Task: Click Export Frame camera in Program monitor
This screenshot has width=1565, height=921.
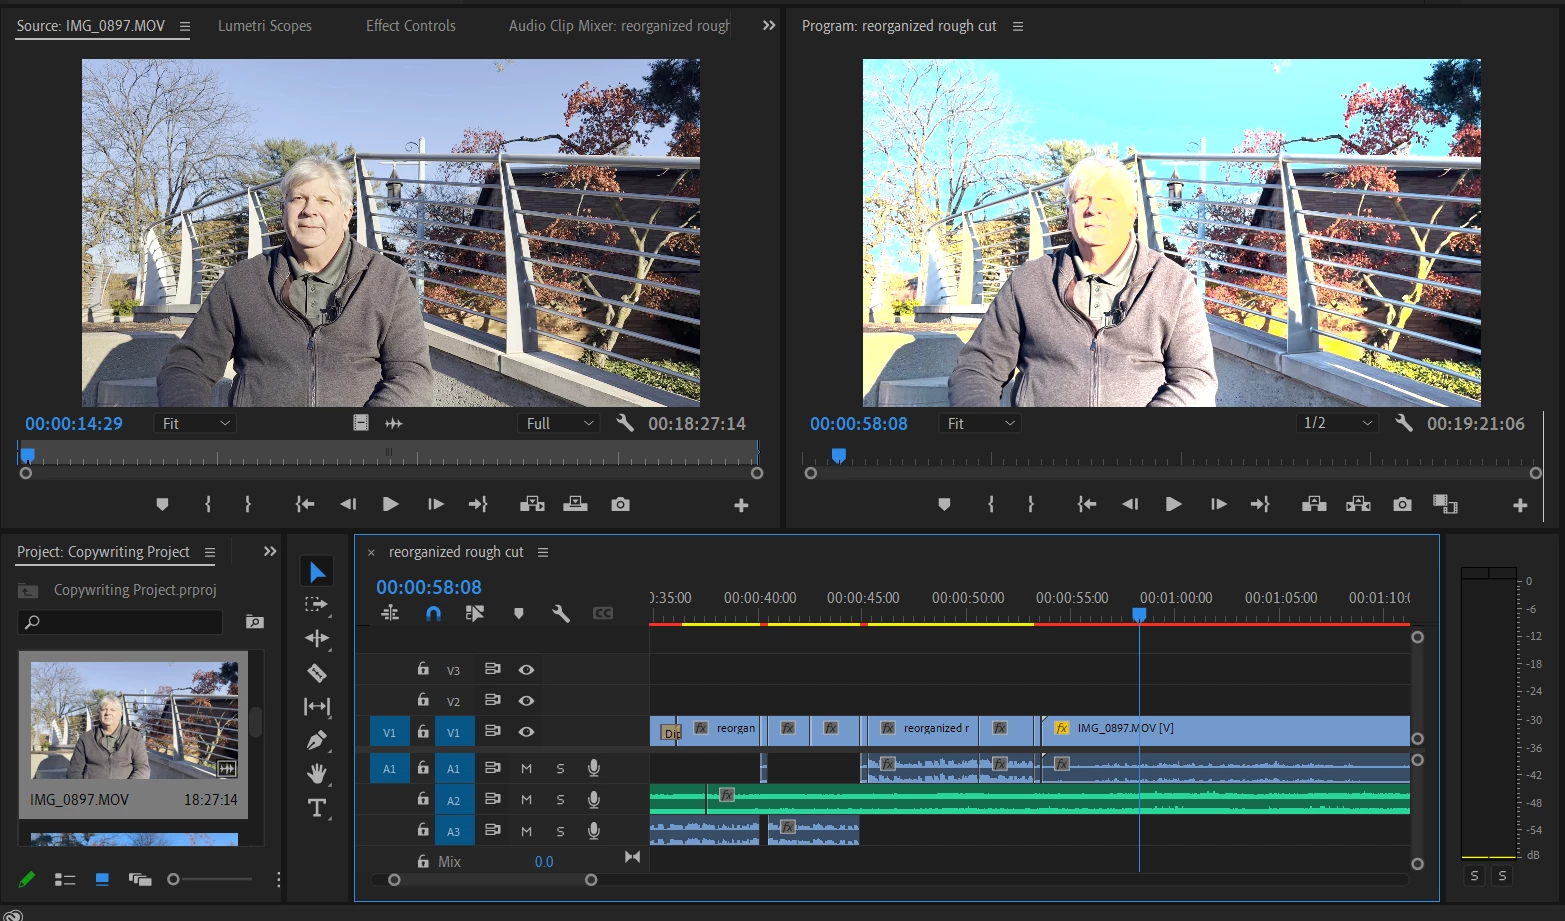Action: coord(1402,504)
